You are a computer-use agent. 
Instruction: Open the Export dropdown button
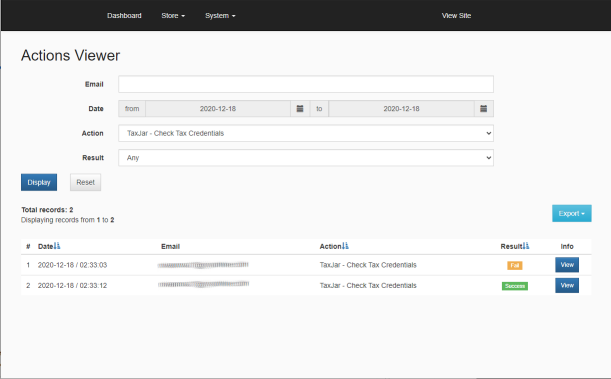[572, 213]
